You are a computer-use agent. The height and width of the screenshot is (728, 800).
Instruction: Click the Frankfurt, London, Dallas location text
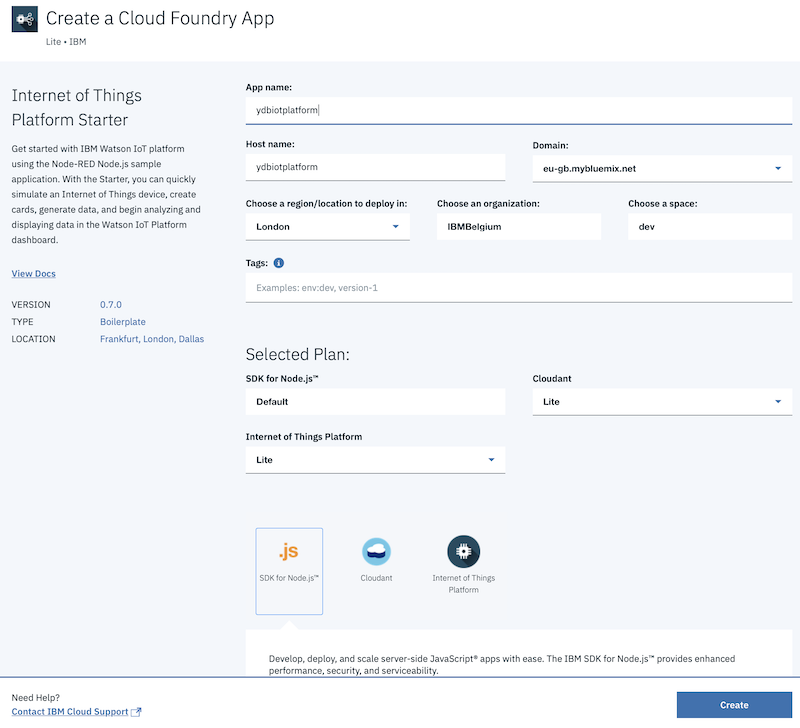coord(152,339)
